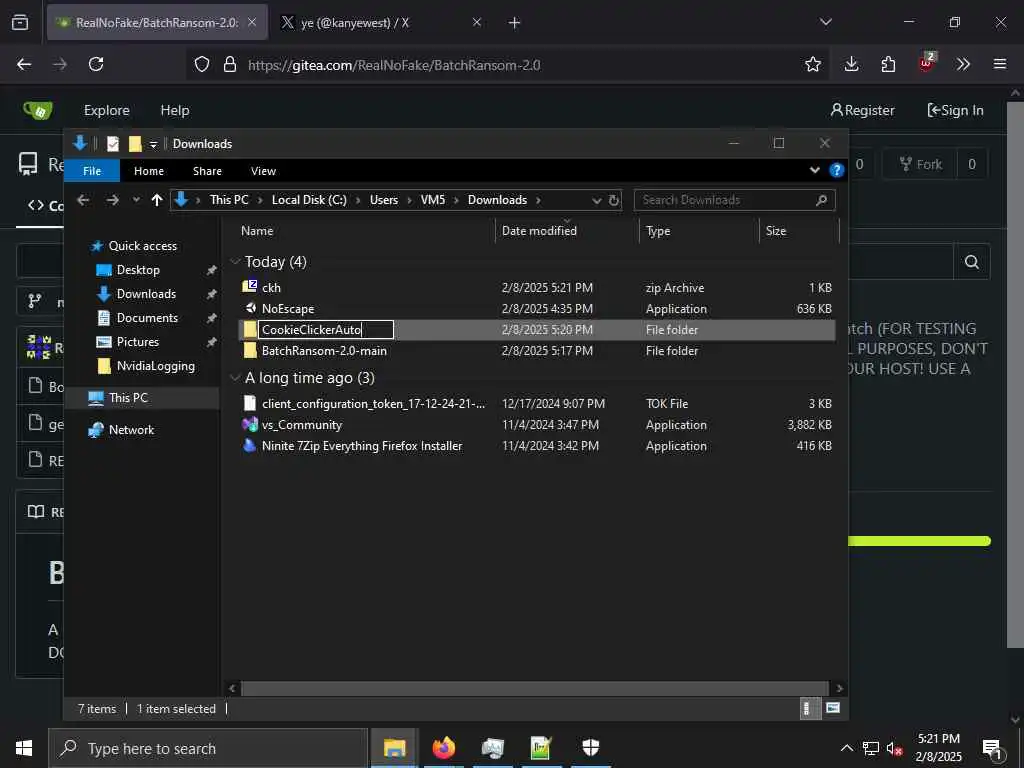Go up one folder level in Explorer
The height and width of the screenshot is (768, 1024).
[x=157, y=200]
